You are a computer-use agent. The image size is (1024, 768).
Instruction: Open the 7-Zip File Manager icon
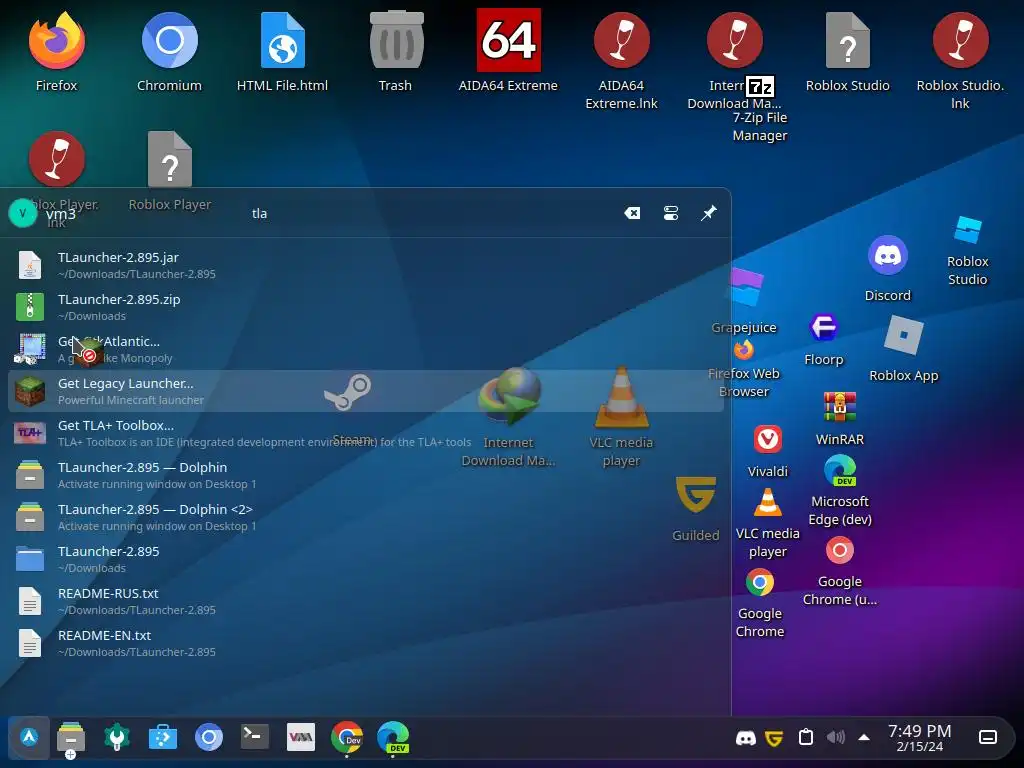760,110
